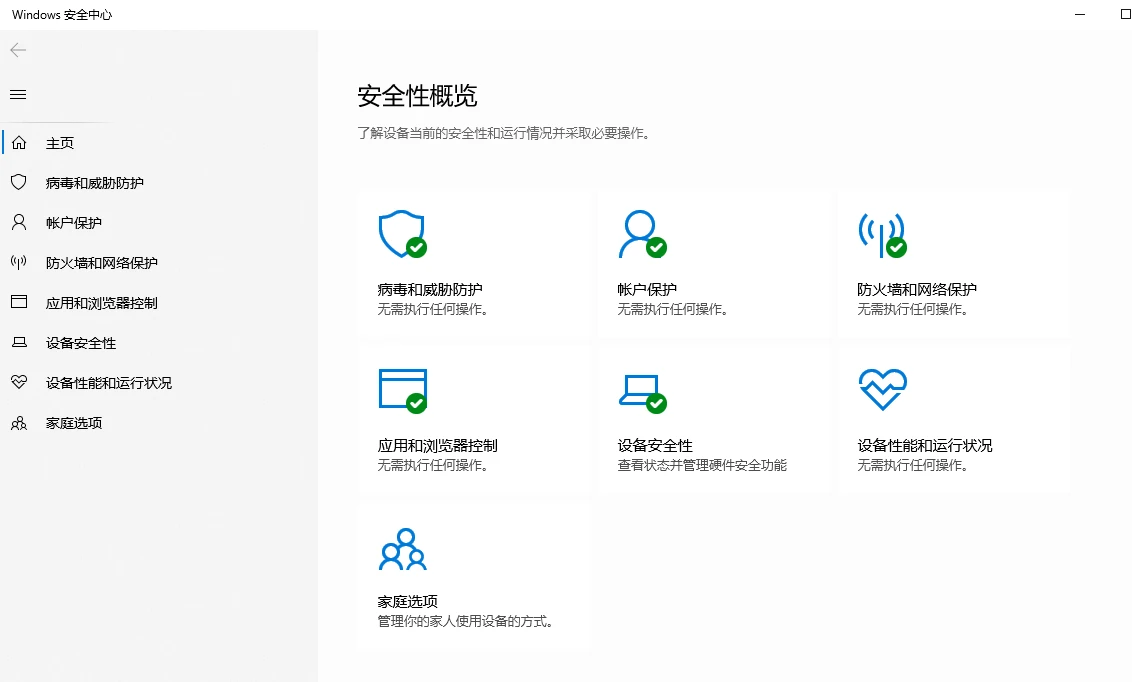Open 防火墙和网络保护 from the sidebar
Image resolution: width=1132 pixels, height=682 pixels.
[102, 263]
